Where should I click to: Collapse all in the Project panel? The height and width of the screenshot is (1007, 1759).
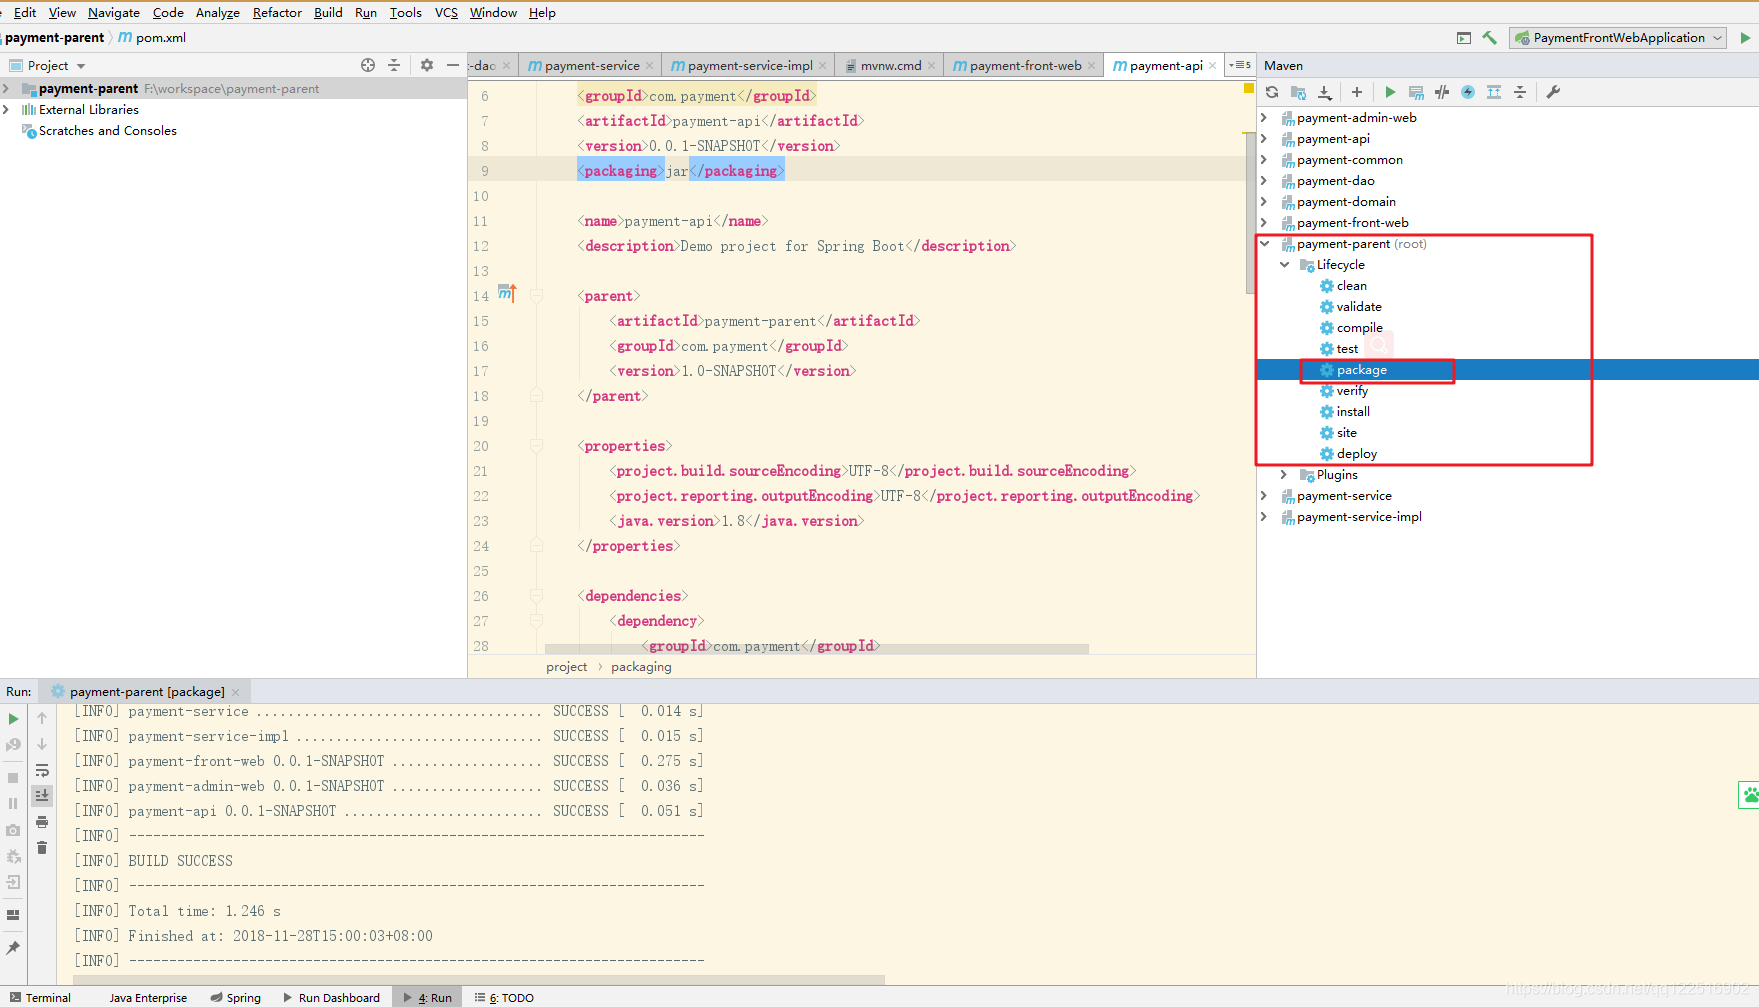tap(394, 65)
